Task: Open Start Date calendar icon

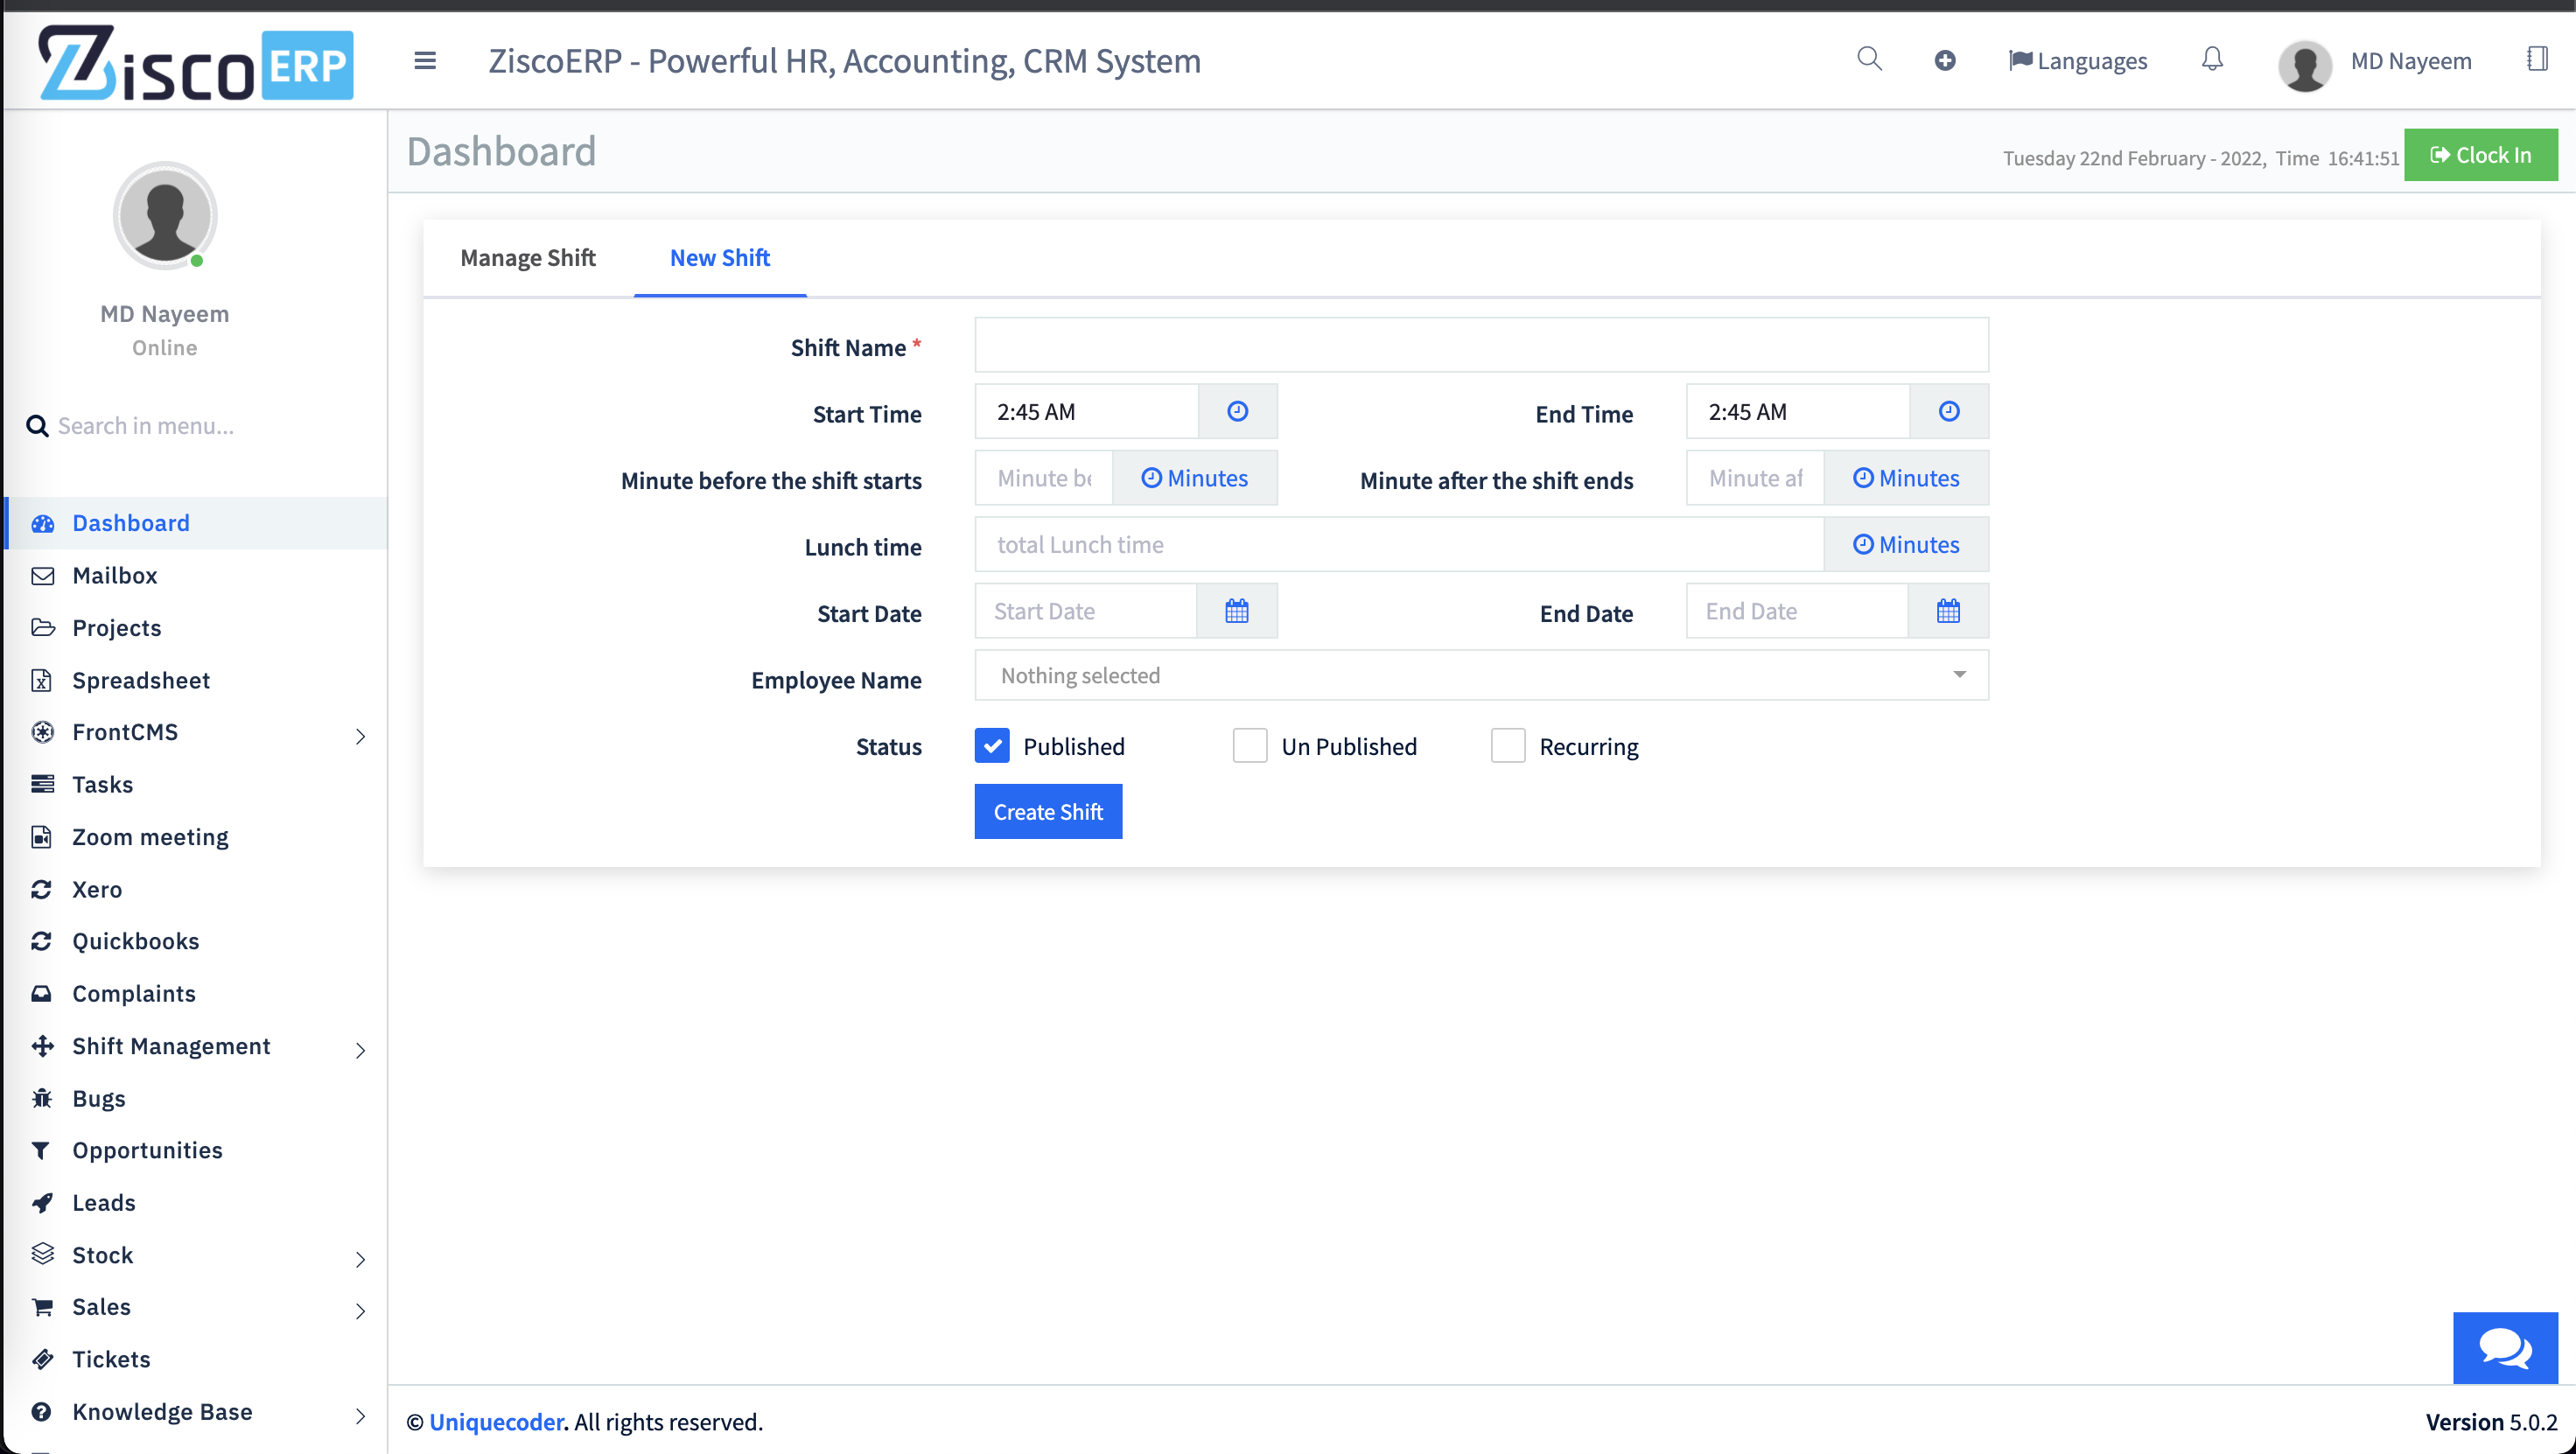Action: (x=1236, y=611)
